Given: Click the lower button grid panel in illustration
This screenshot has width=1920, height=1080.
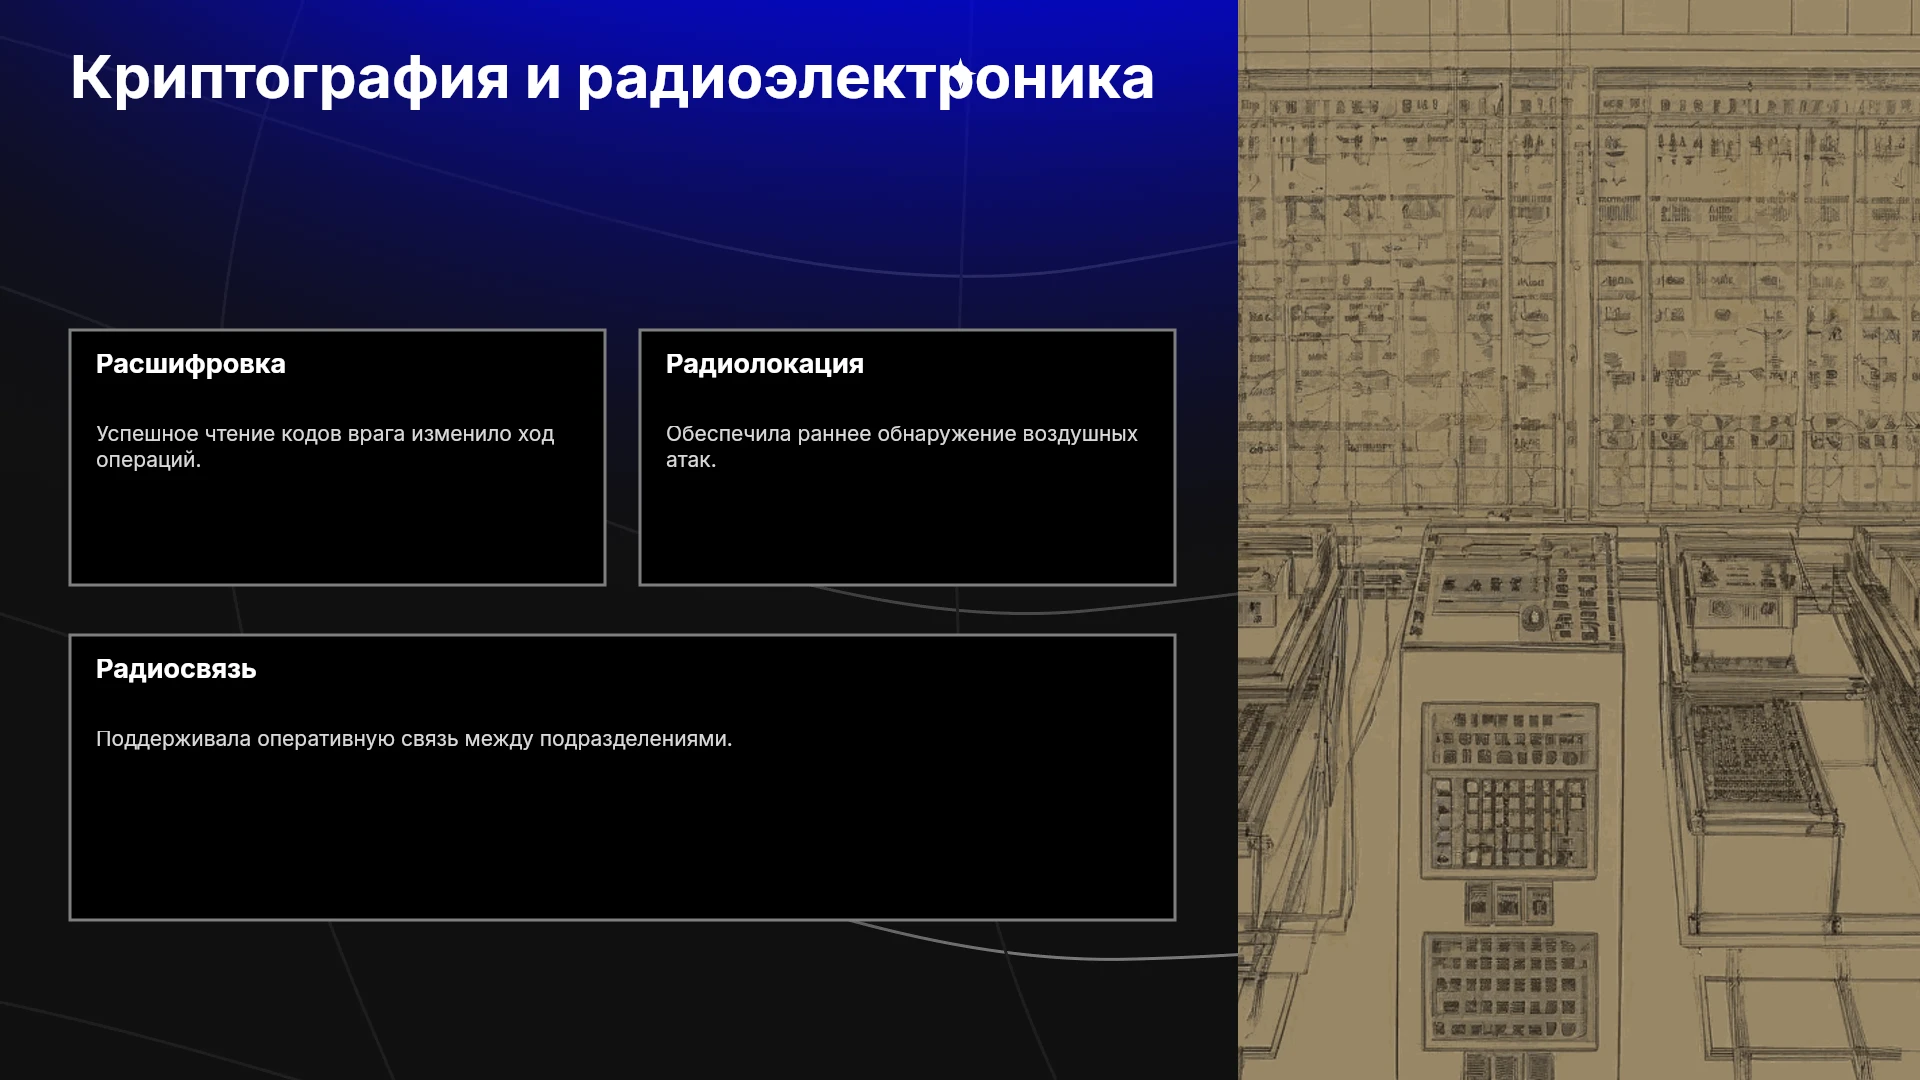Looking at the screenshot, I should pos(1510,989).
